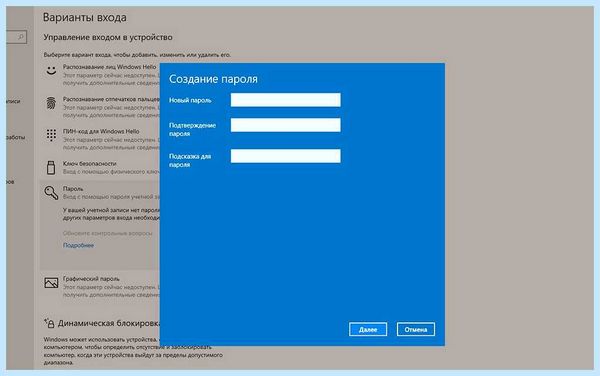Click the 'Новый пароль' label
Image resolution: width=600 pixels, height=376 pixels.
190,100
